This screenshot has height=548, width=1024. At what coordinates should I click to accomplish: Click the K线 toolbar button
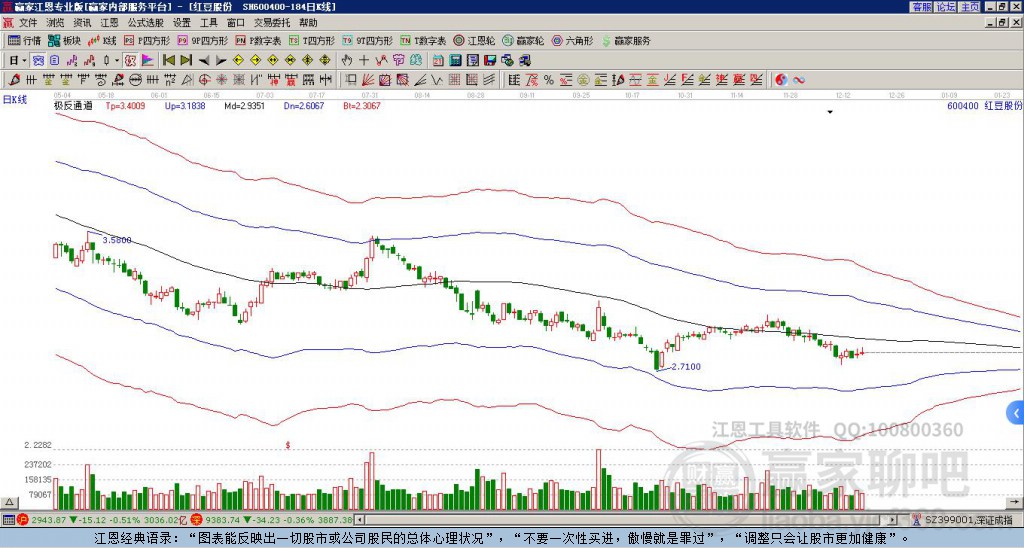(x=102, y=40)
